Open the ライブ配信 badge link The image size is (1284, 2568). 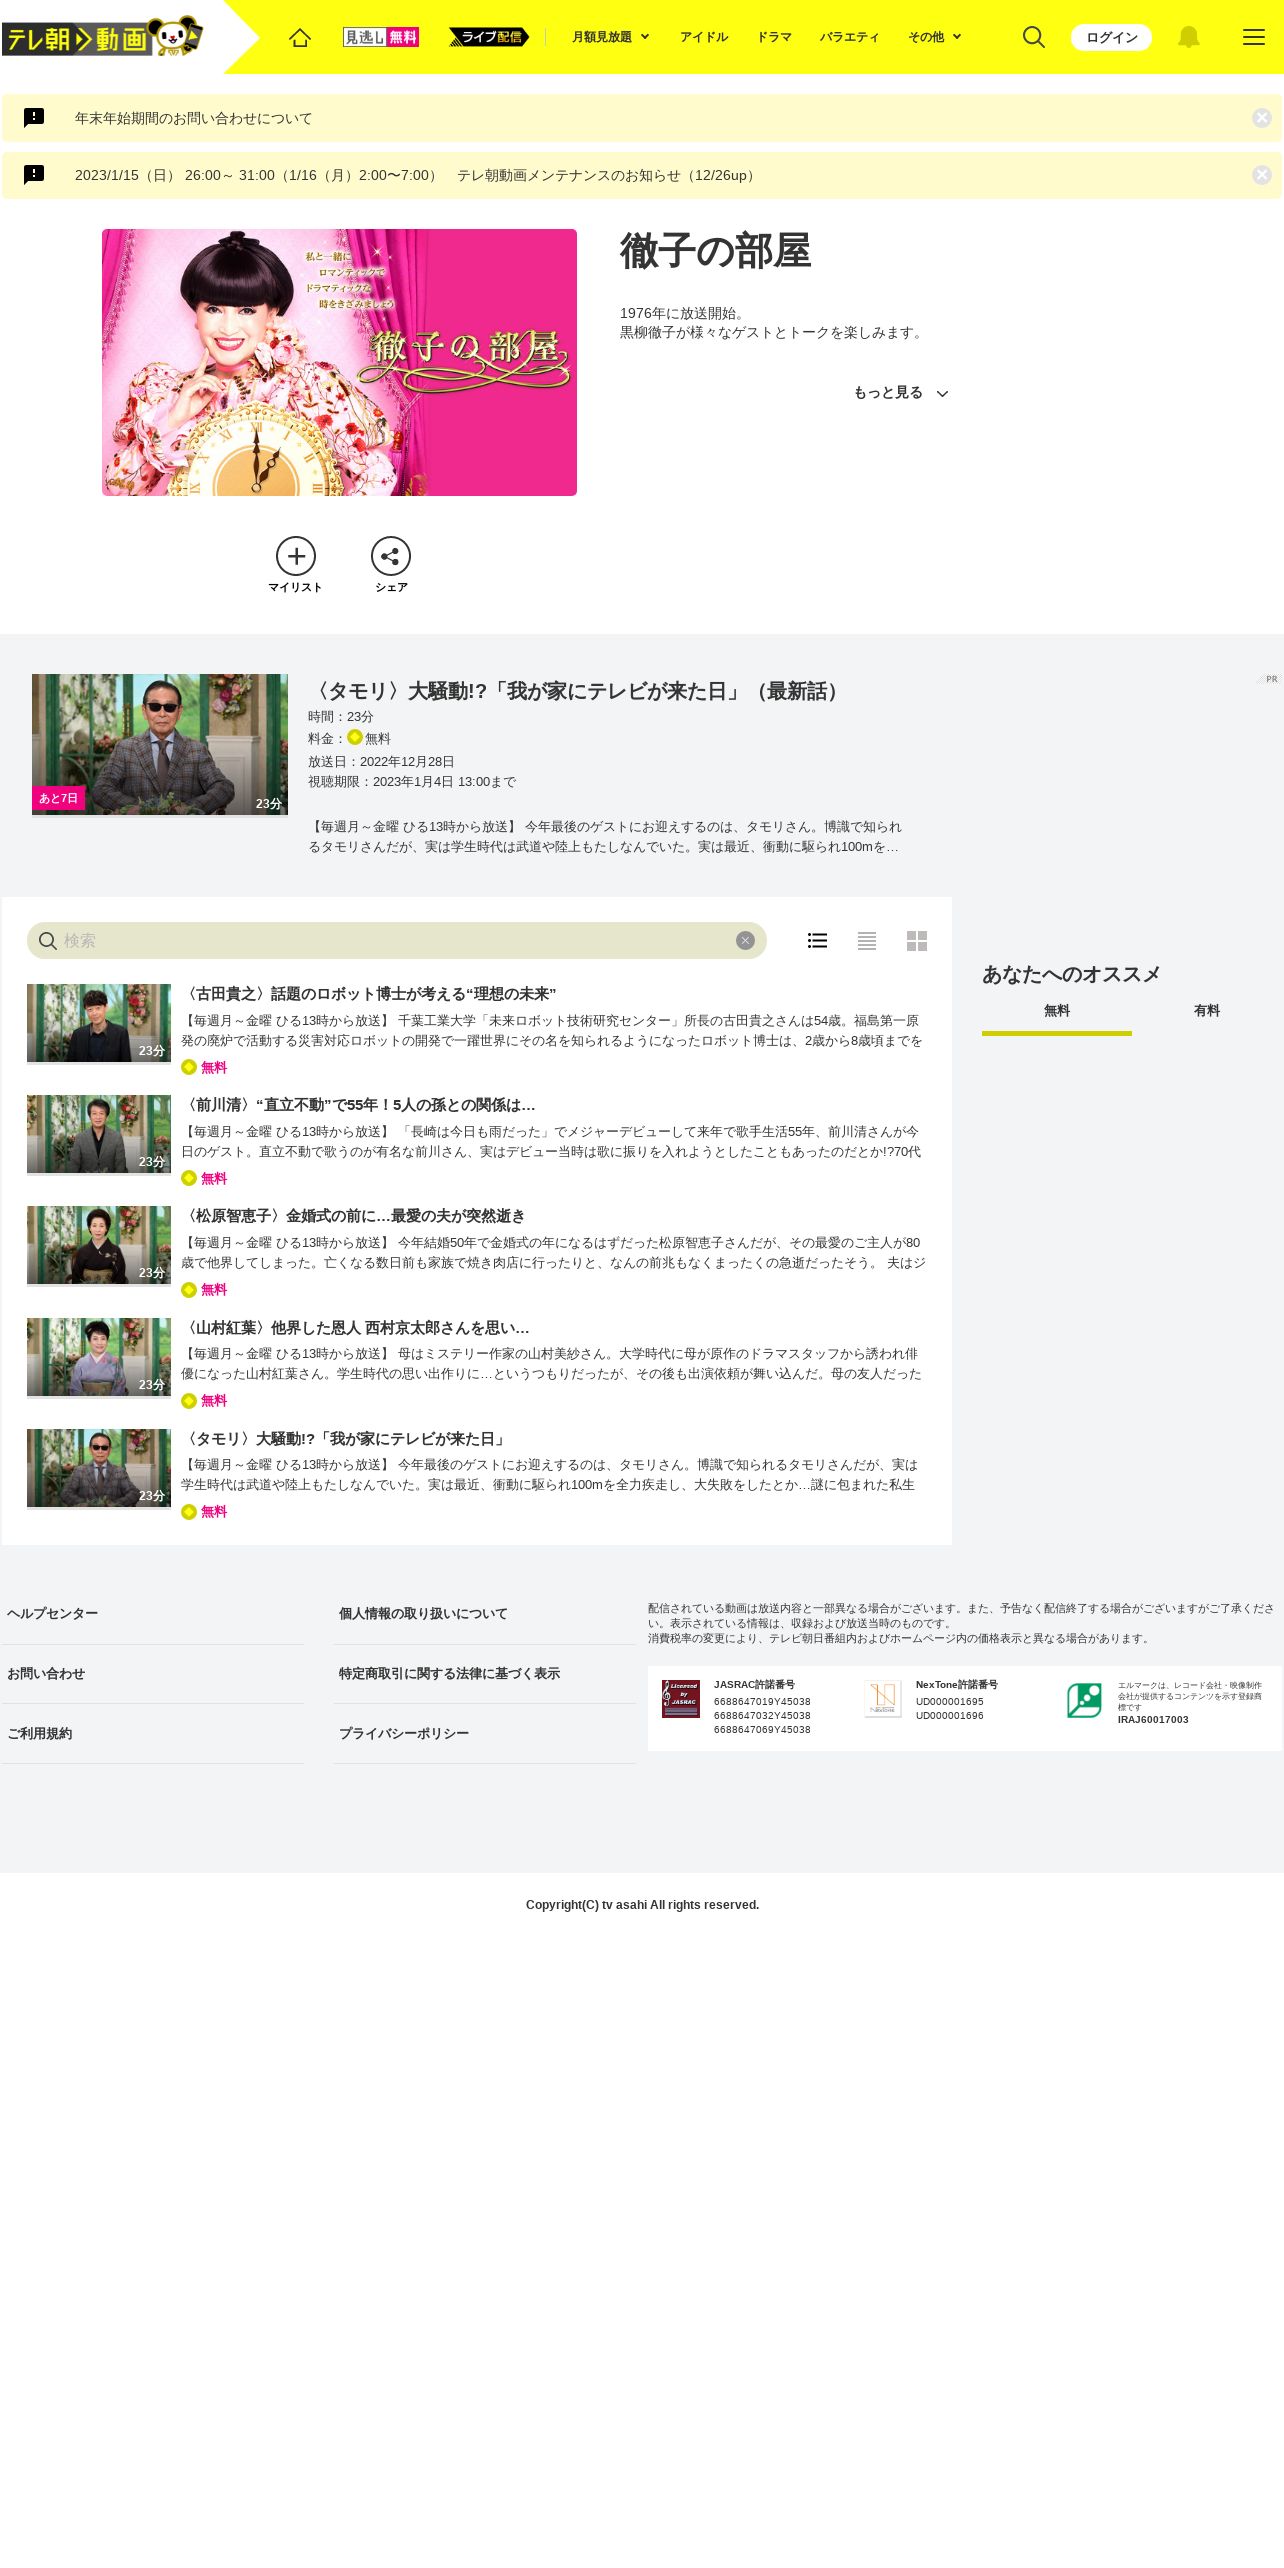click(x=489, y=37)
